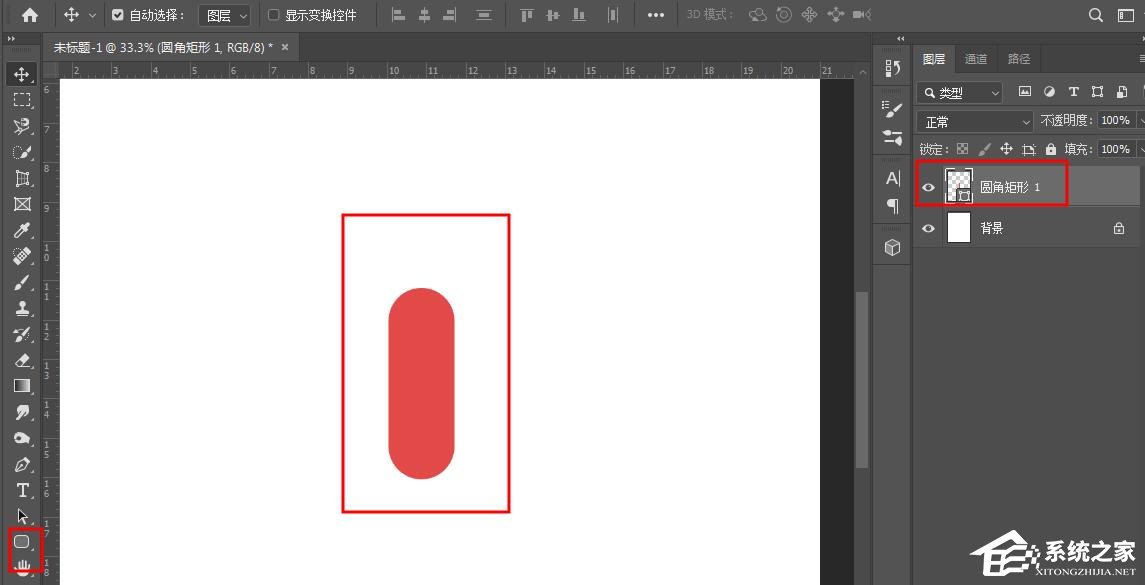Select the Pen tool

(22, 464)
